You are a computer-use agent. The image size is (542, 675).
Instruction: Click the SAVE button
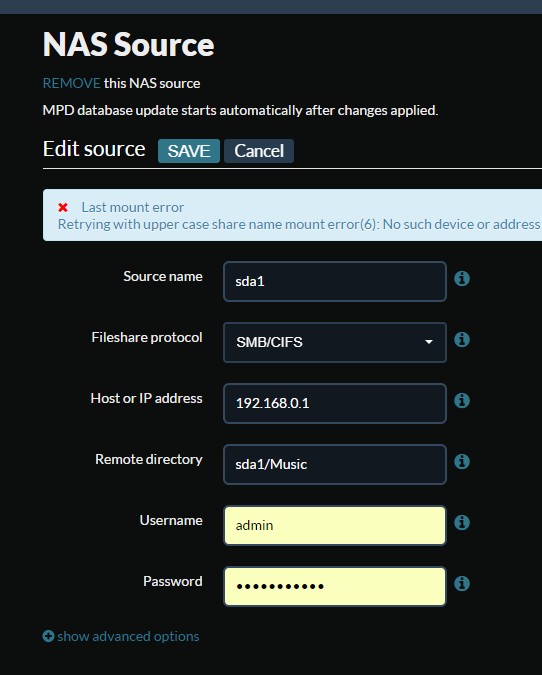[x=189, y=151]
